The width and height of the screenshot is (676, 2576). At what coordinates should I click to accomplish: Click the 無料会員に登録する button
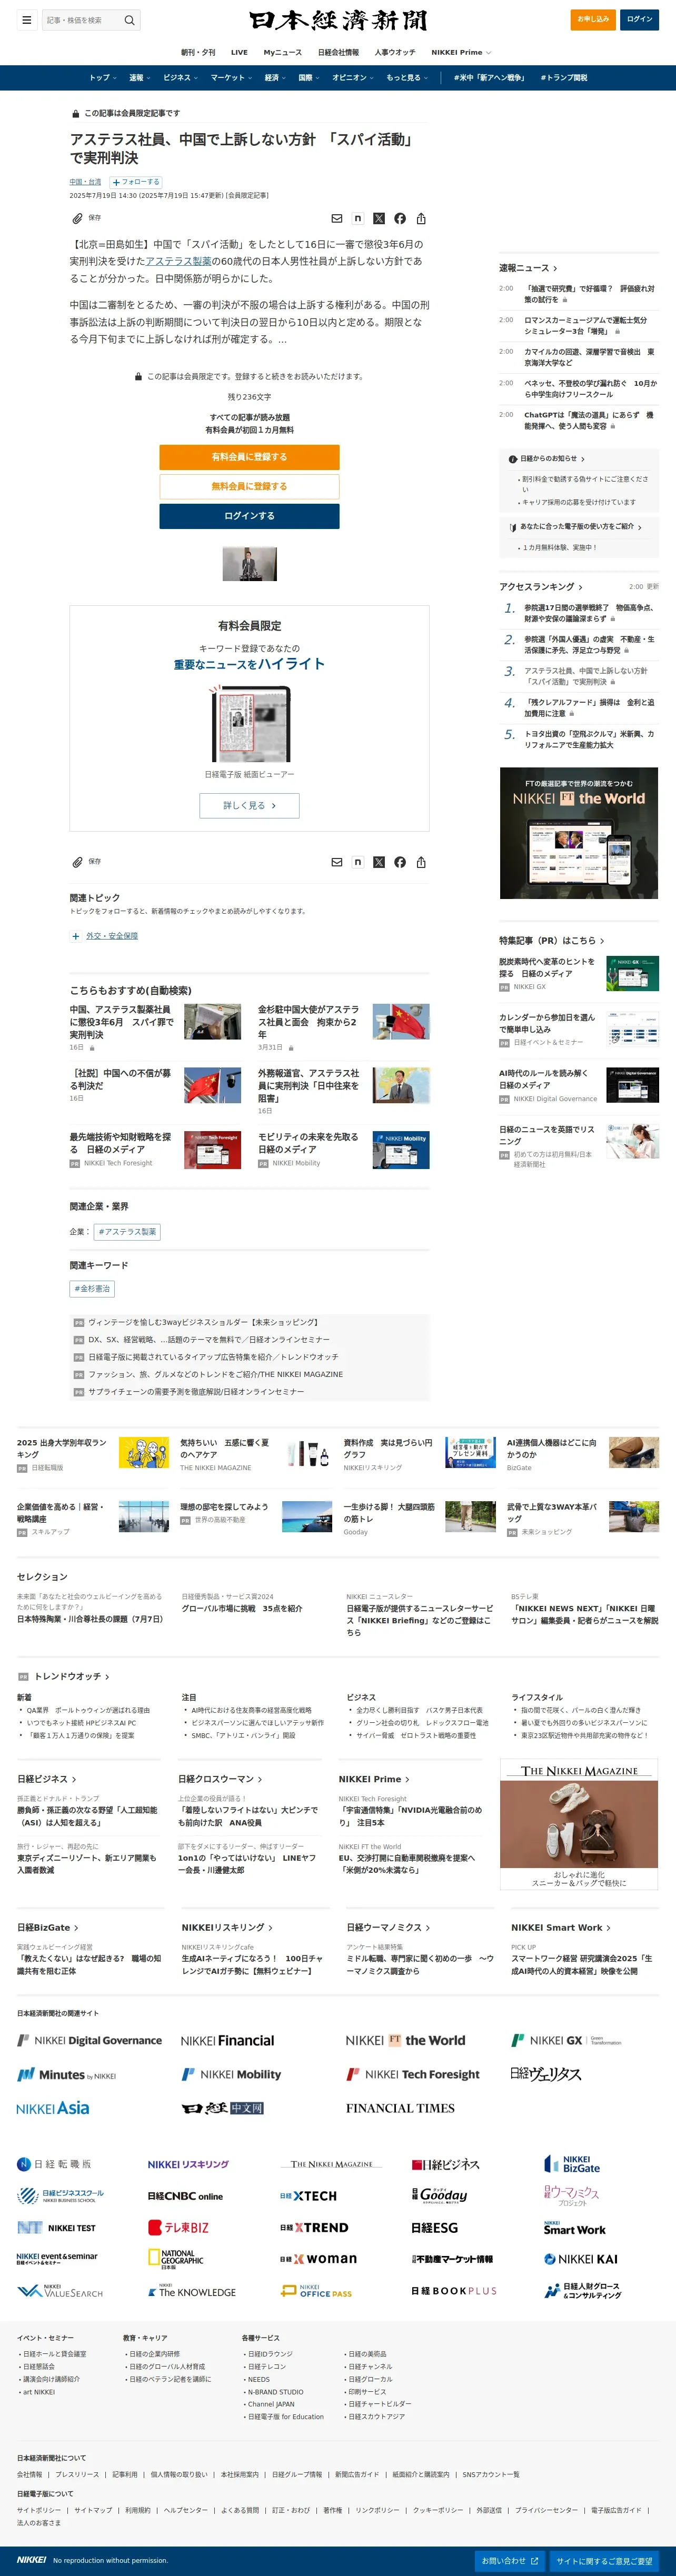point(249,487)
